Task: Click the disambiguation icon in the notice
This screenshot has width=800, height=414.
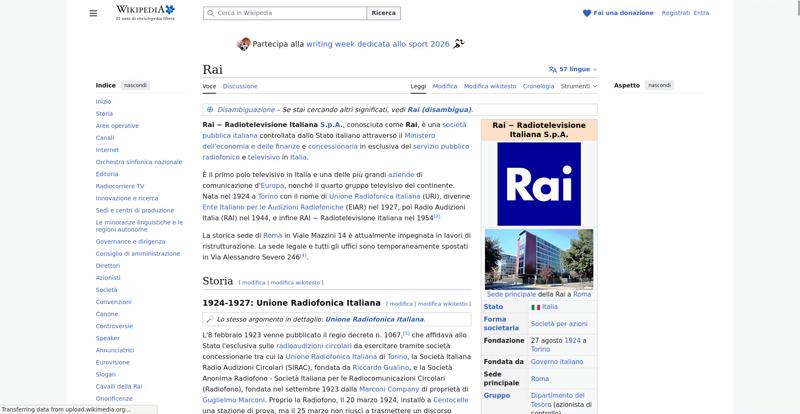Action: point(210,109)
